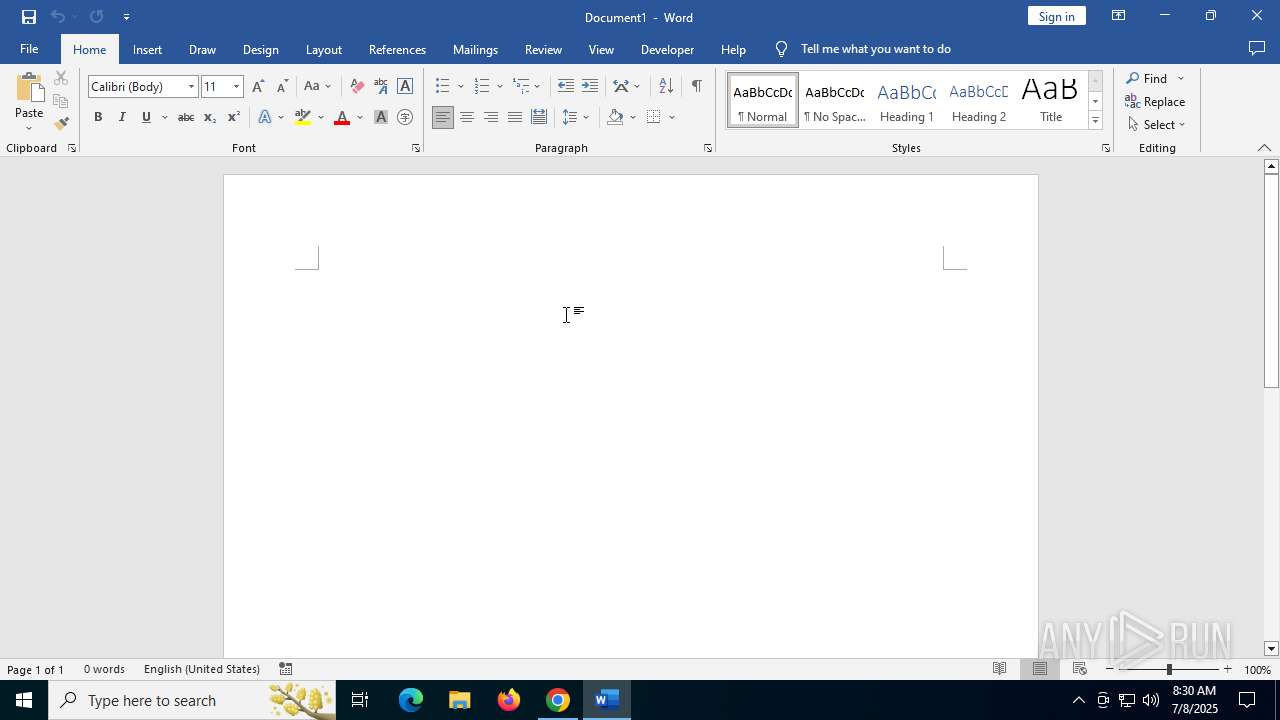Toggle Align Left paragraph alignment
The image size is (1280, 720).
443,117
